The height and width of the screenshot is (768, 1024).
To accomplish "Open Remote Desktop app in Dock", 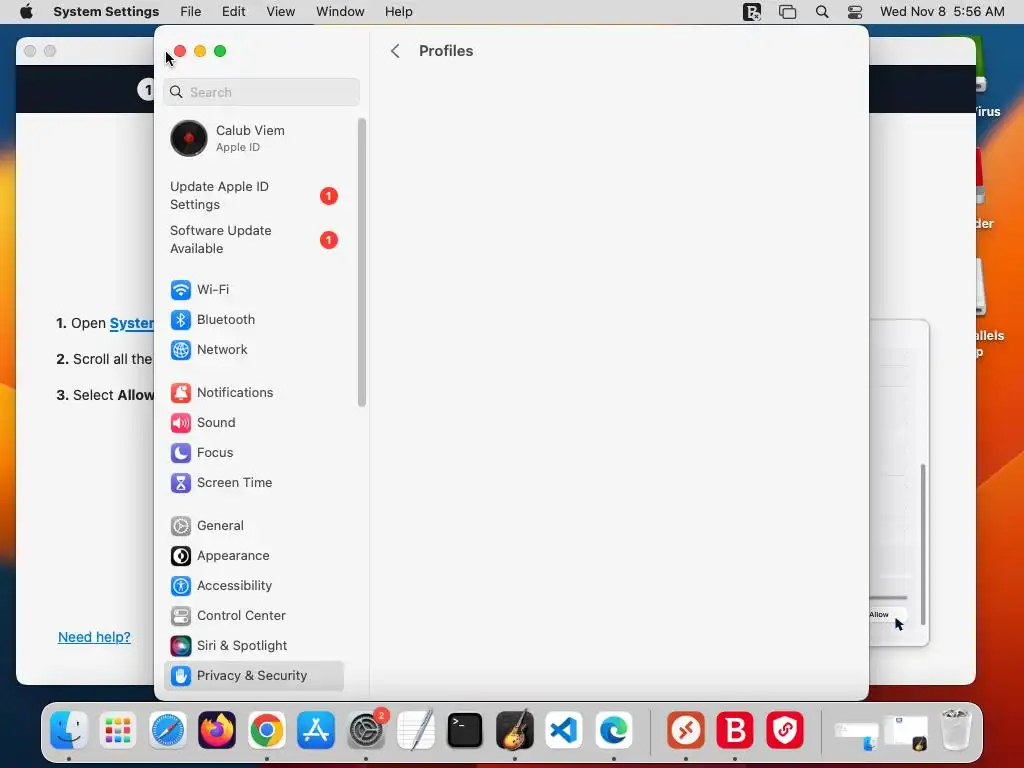I will (686, 730).
